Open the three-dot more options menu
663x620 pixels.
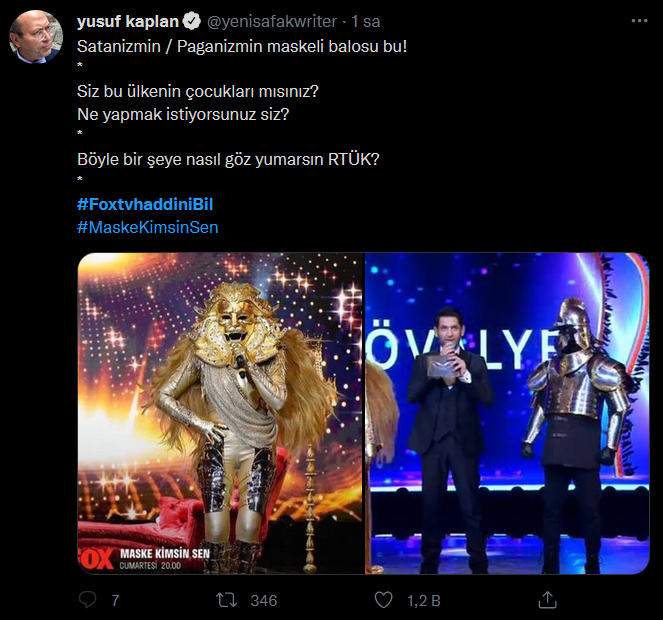(x=638, y=21)
